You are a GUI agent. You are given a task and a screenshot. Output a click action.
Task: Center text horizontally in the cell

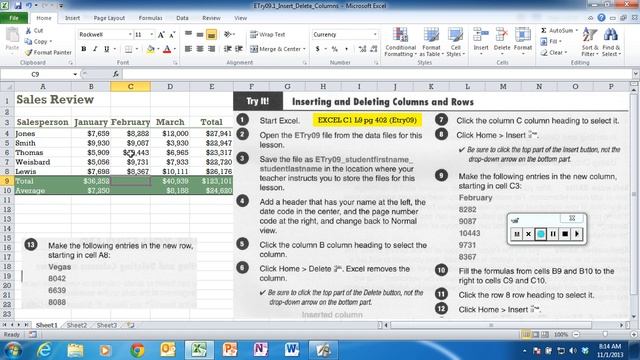(200, 49)
